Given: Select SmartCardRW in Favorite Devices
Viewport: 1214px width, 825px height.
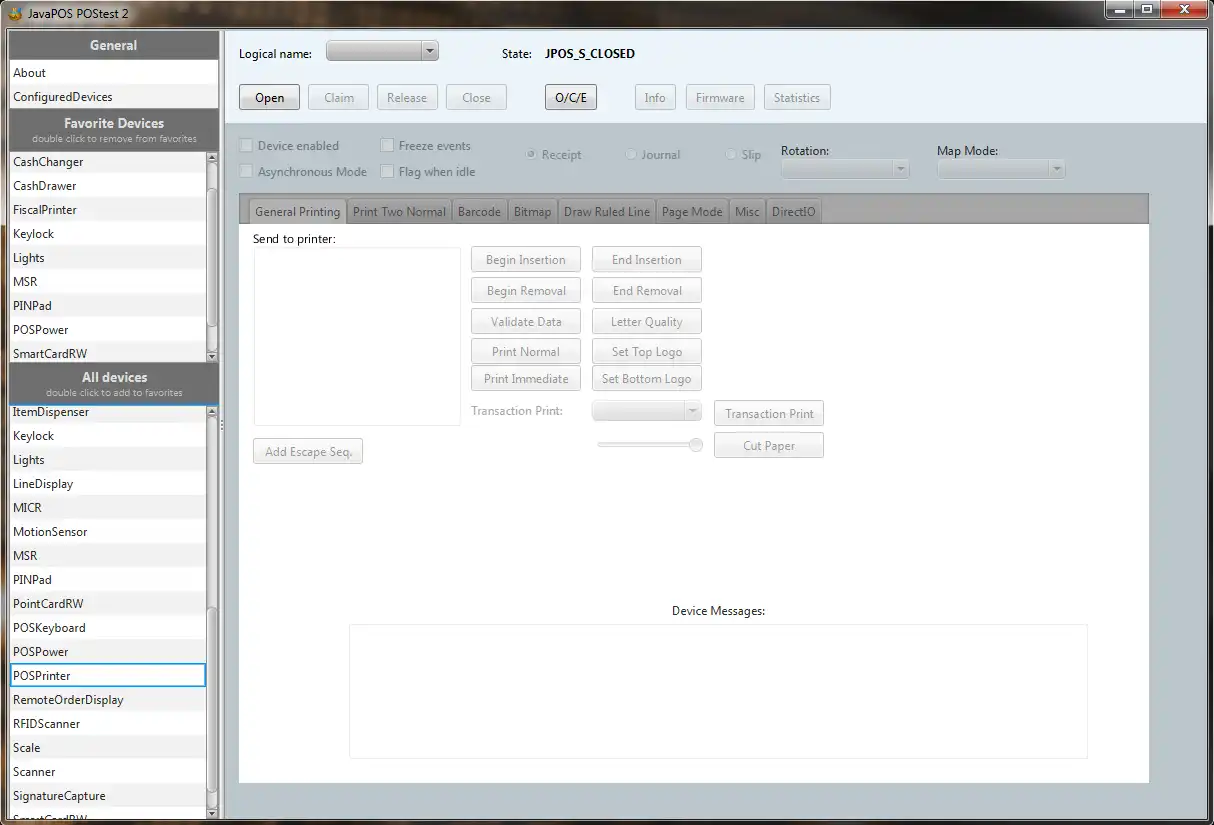Looking at the screenshot, I should 107,353.
